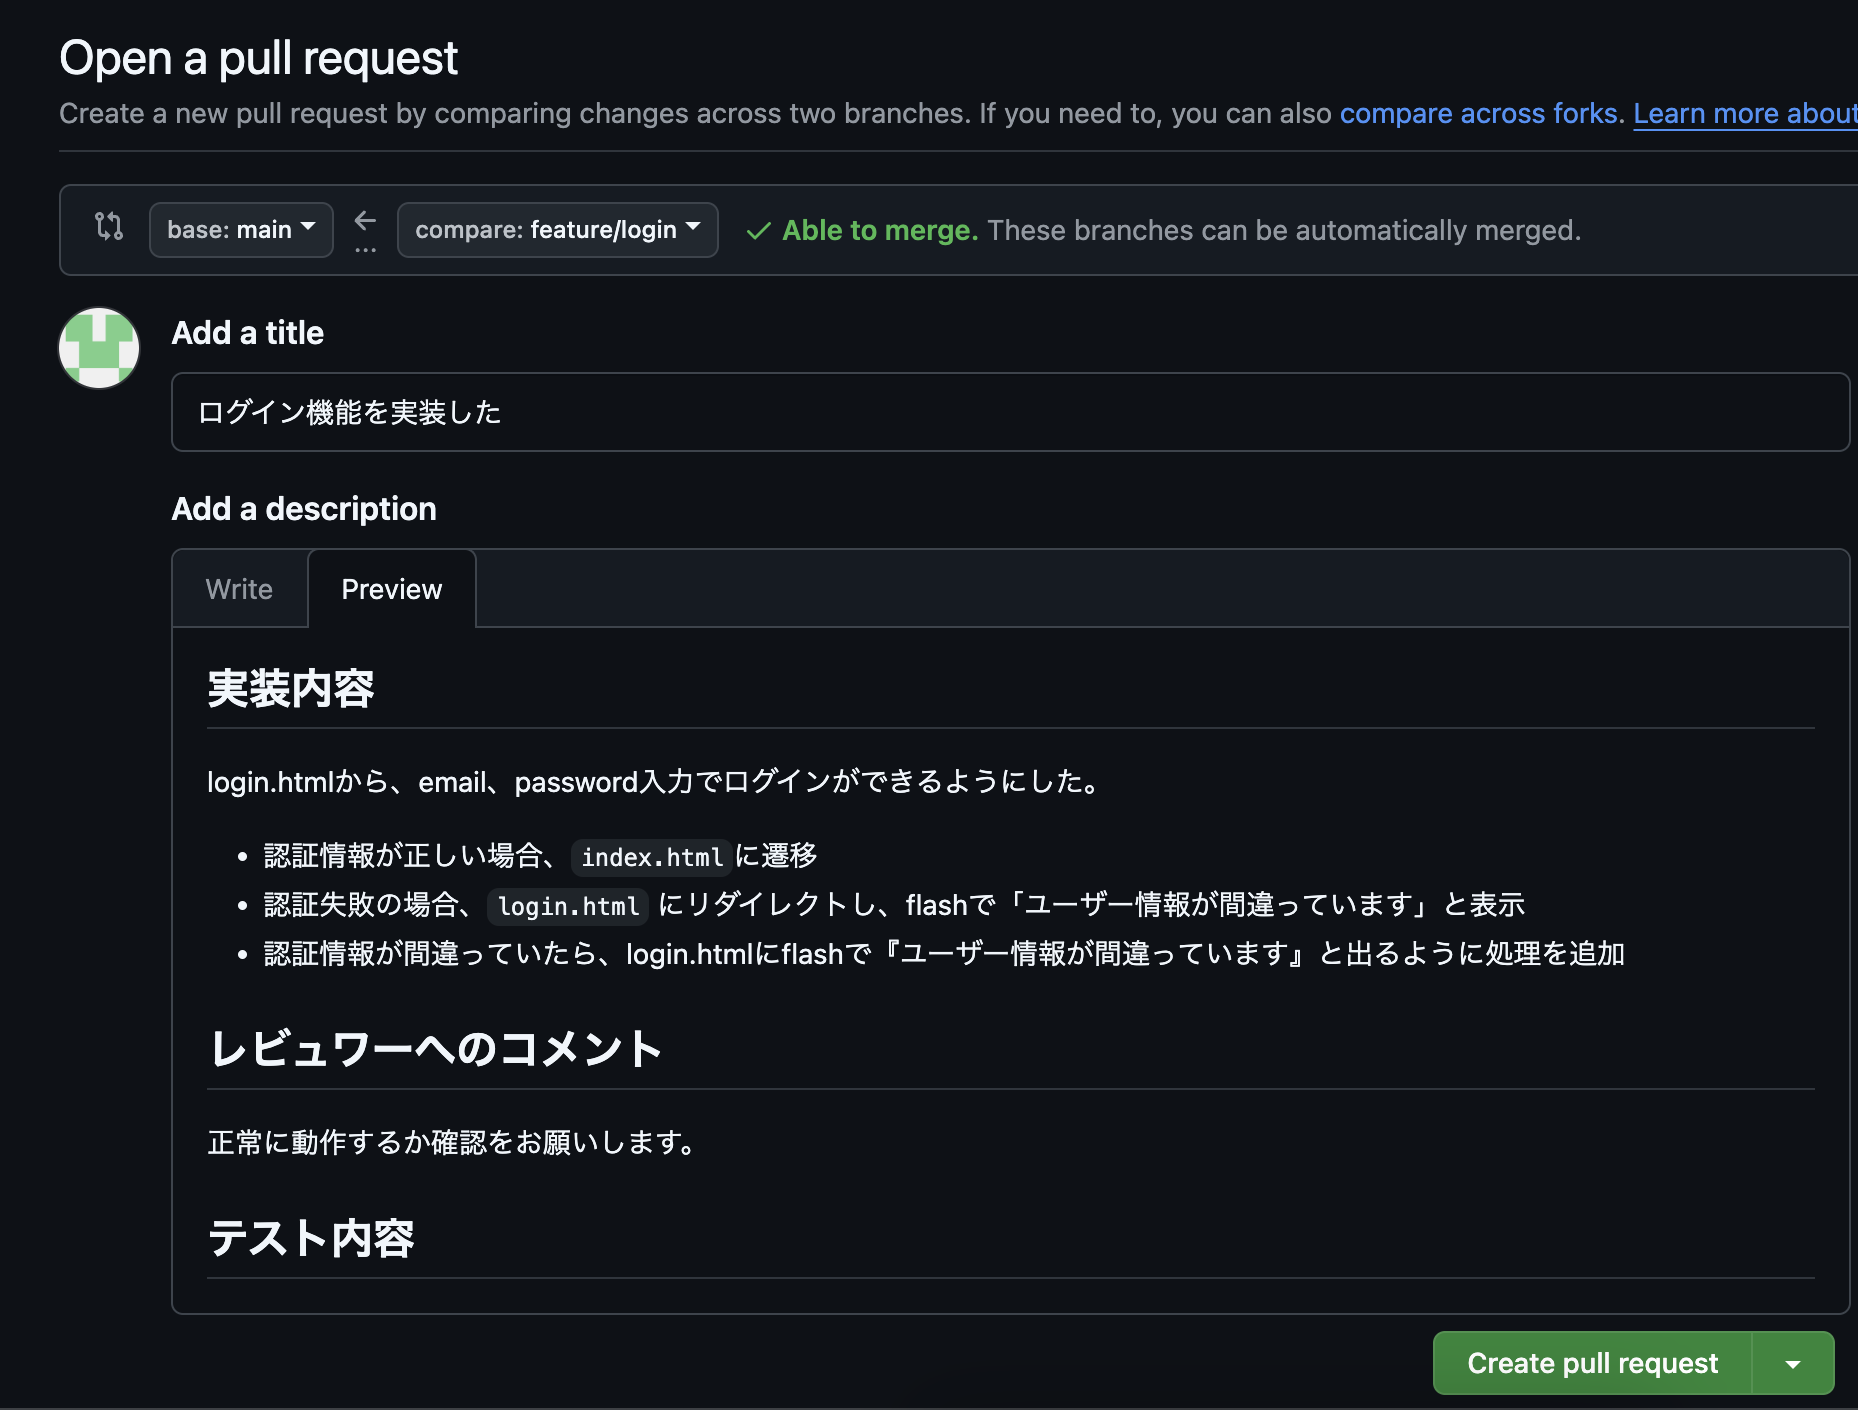Select the Preview tab
The height and width of the screenshot is (1410, 1858).
click(x=391, y=588)
